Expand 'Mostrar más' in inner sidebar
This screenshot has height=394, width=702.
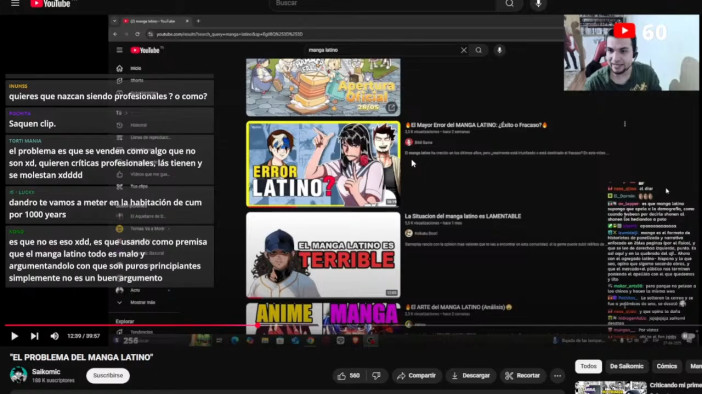(x=136, y=302)
